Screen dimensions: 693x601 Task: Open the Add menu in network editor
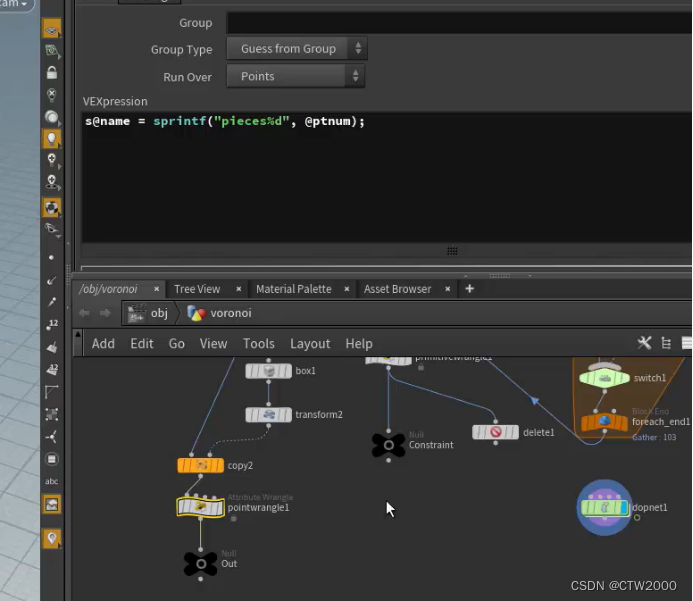tap(103, 344)
